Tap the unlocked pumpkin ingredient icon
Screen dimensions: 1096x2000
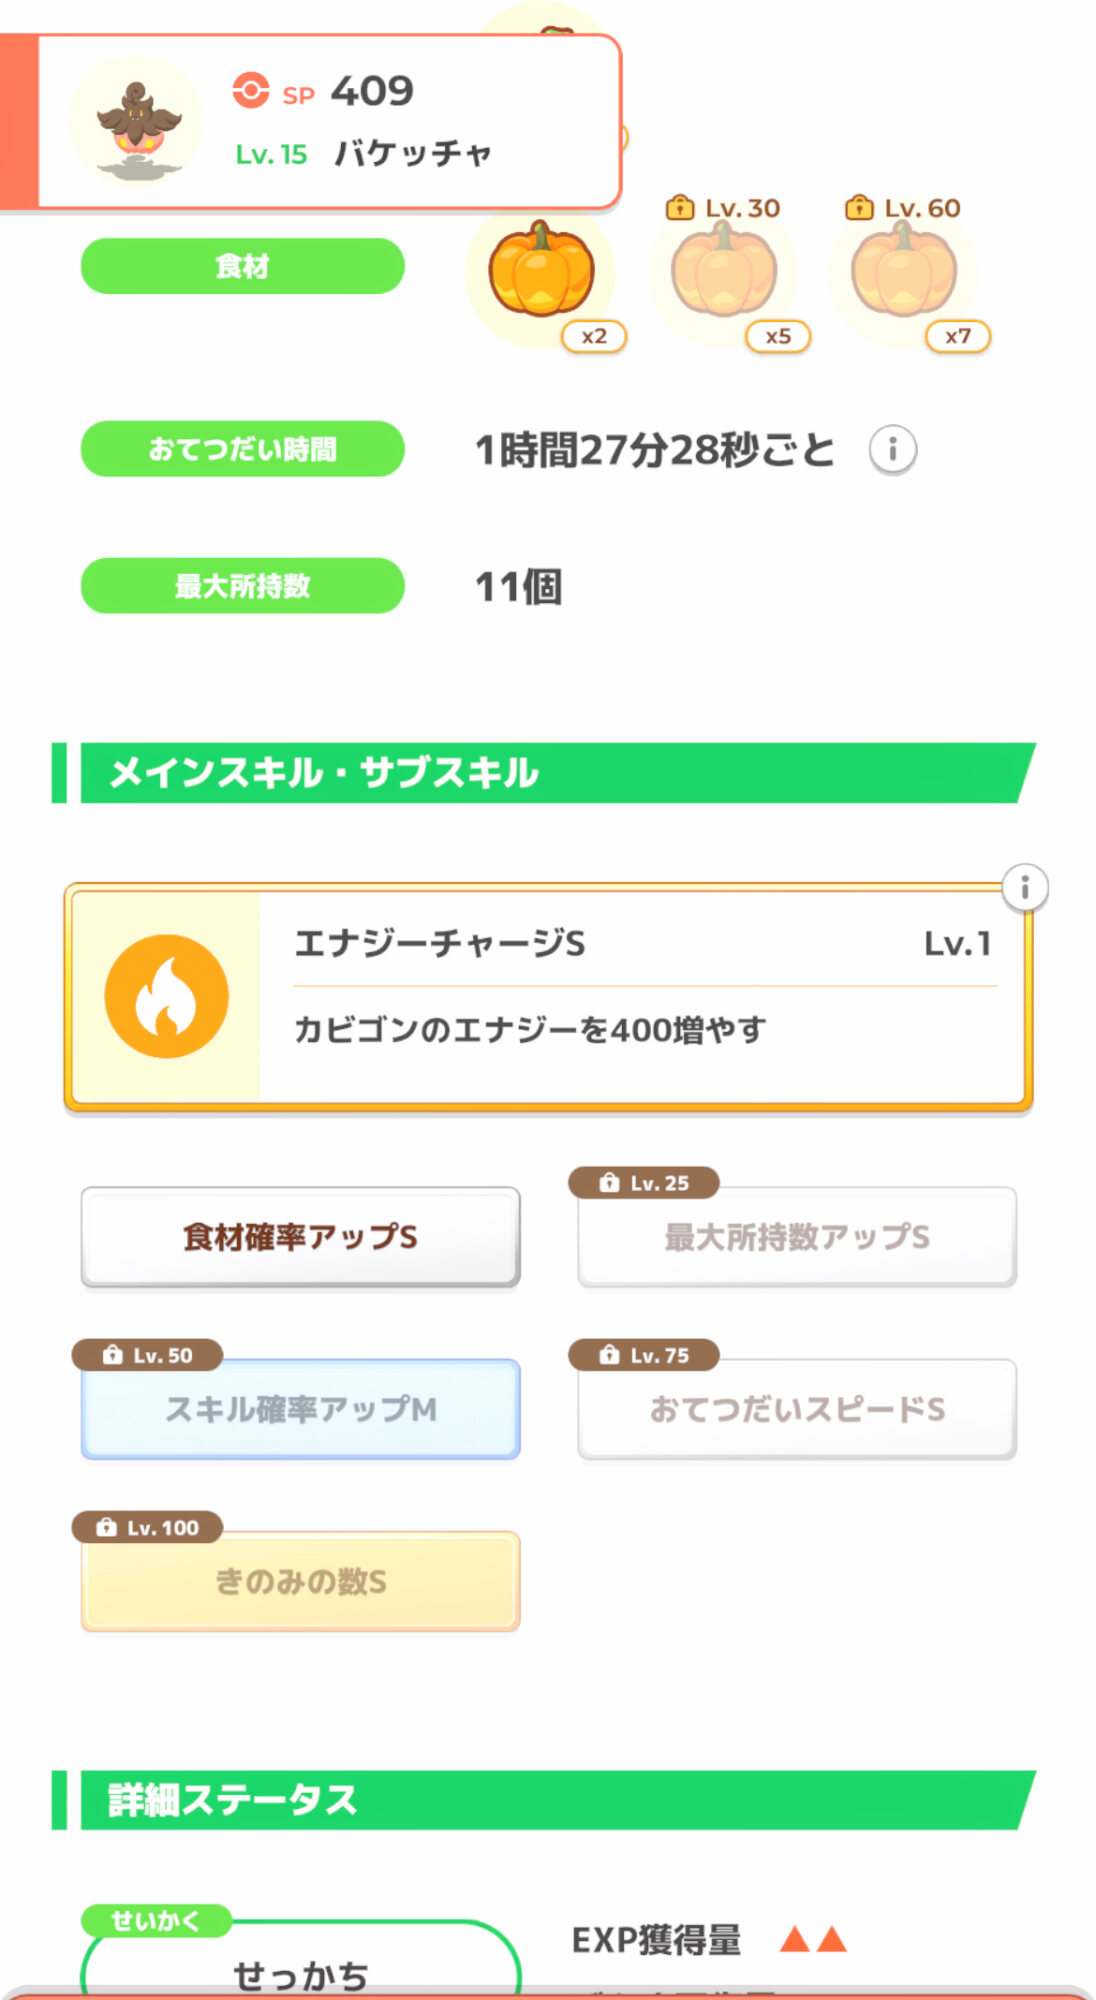(x=541, y=270)
